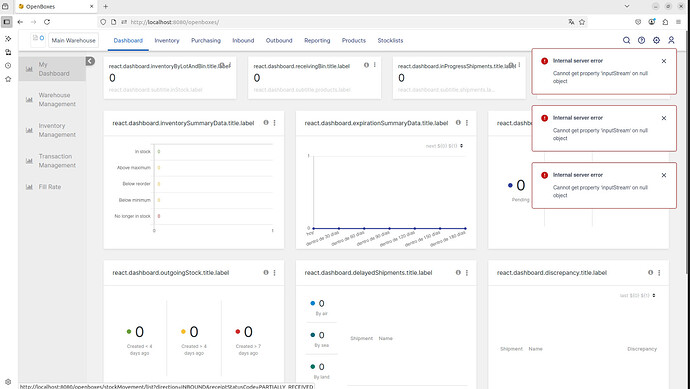
Task: Click the page translate icon in address bar
Action: point(571,22)
